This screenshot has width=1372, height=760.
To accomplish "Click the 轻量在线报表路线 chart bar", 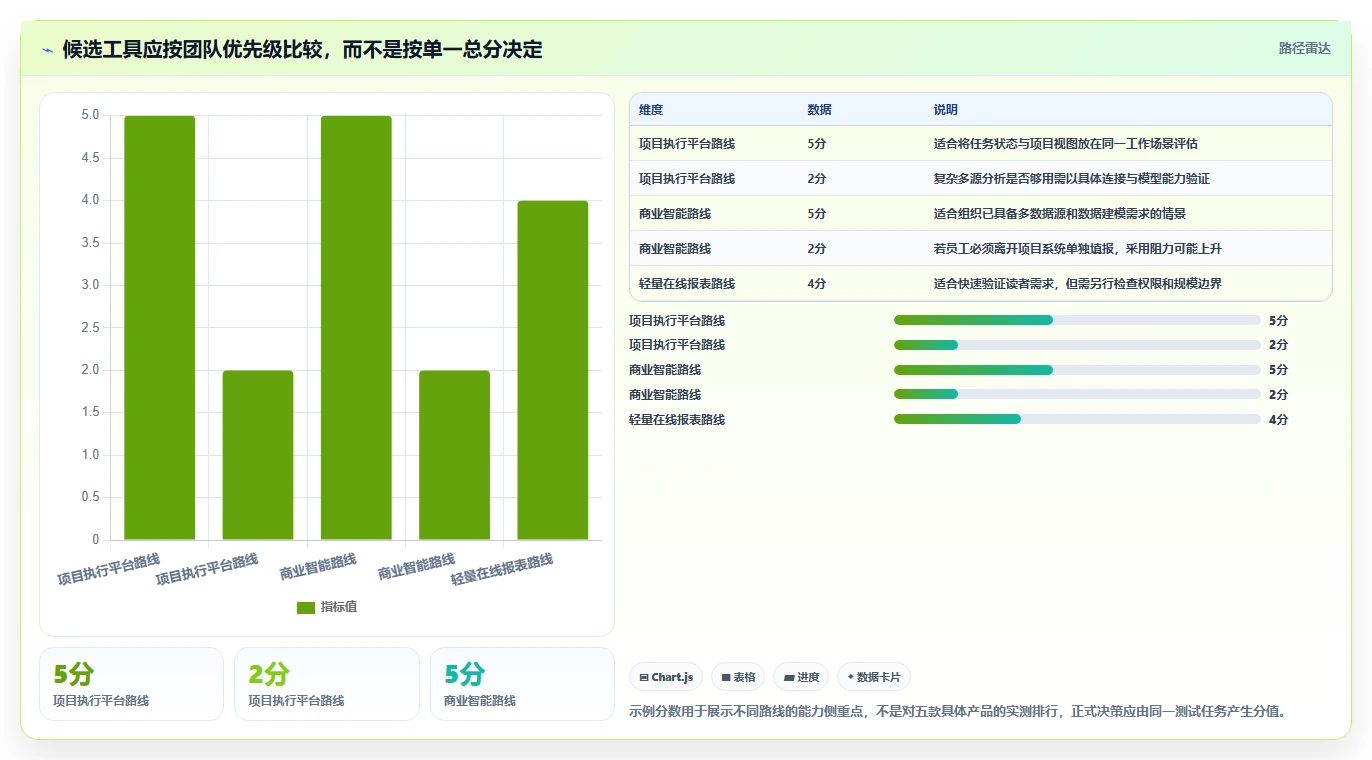I will coord(552,370).
